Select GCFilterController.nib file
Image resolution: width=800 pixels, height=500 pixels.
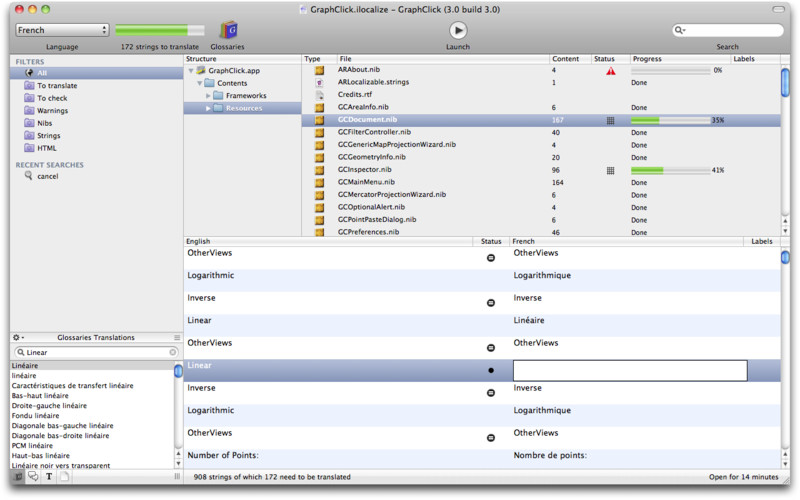[374, 132]
